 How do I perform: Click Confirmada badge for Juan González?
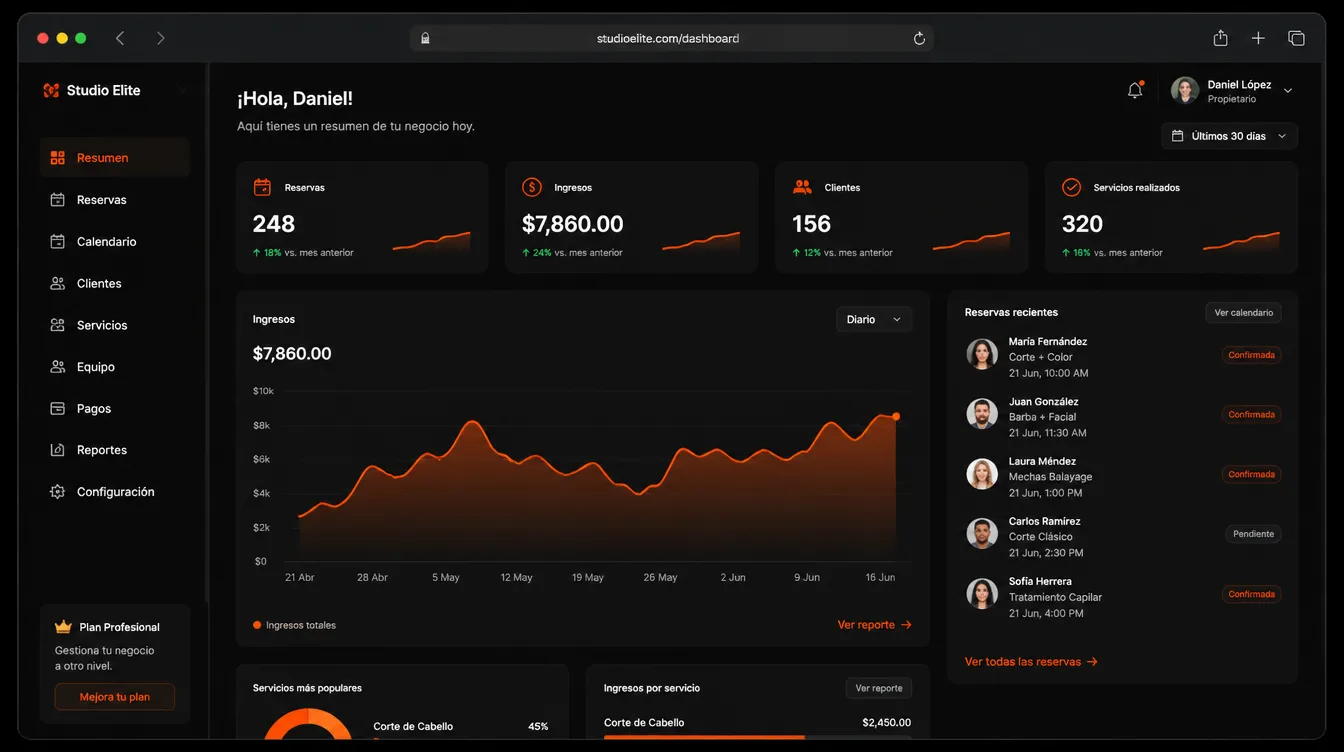(x=1251, y=414)
